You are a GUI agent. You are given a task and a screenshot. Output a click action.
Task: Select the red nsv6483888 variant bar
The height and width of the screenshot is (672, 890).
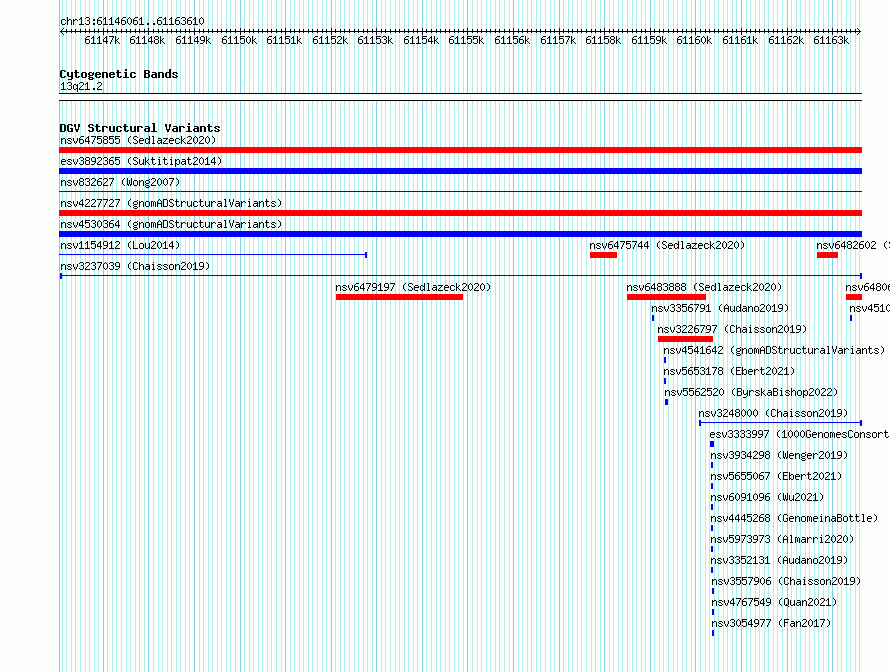coord(666,297)
